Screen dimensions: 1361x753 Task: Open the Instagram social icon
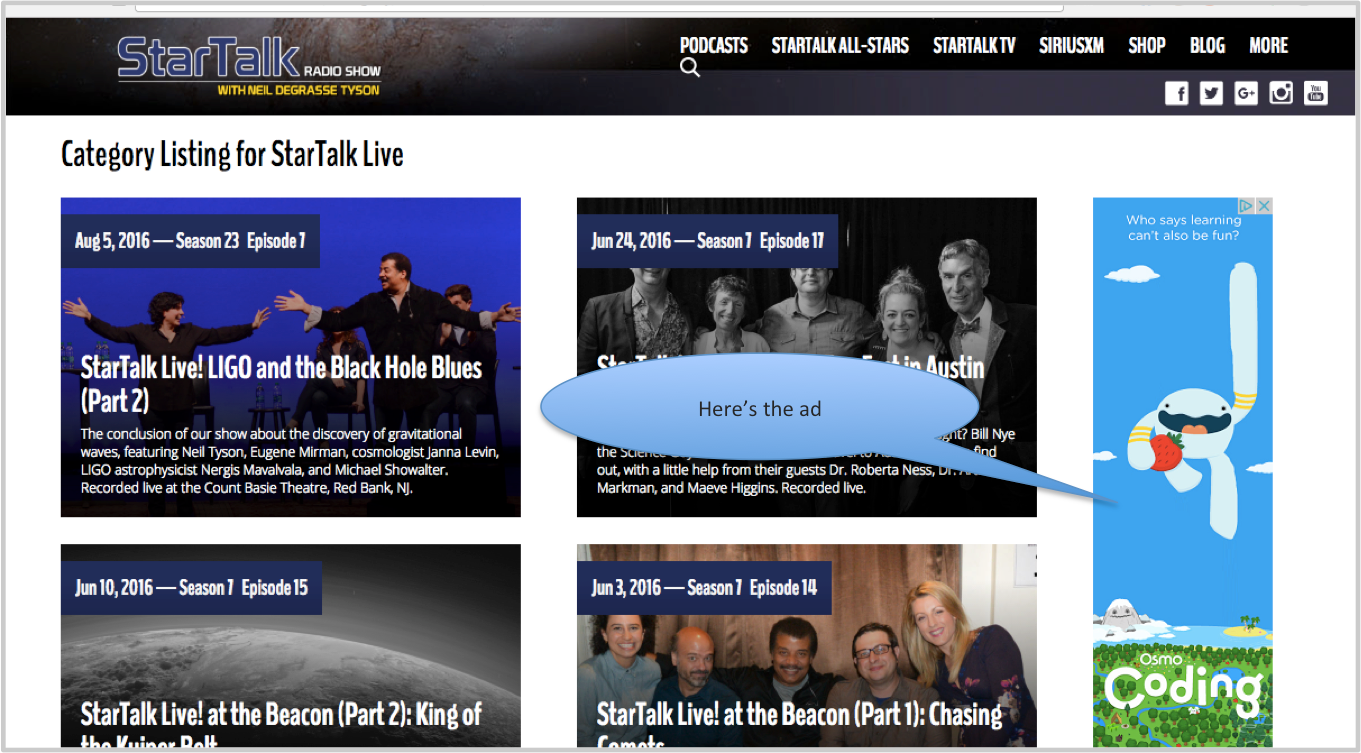click(x=1281, y=93)
